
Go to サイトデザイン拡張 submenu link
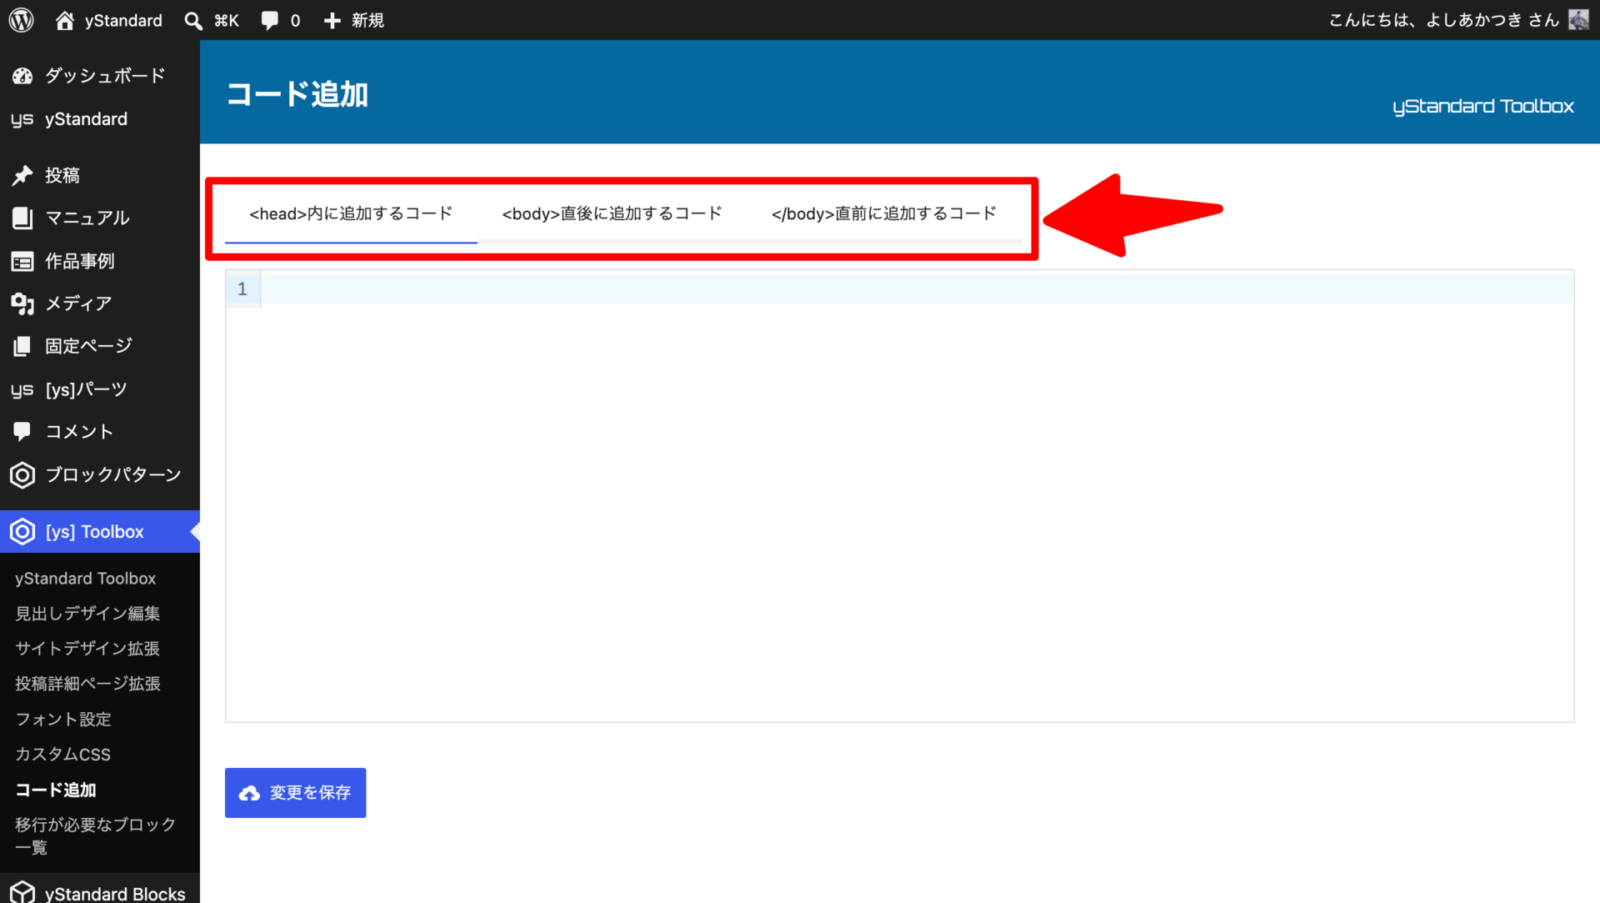pos(87,649)
